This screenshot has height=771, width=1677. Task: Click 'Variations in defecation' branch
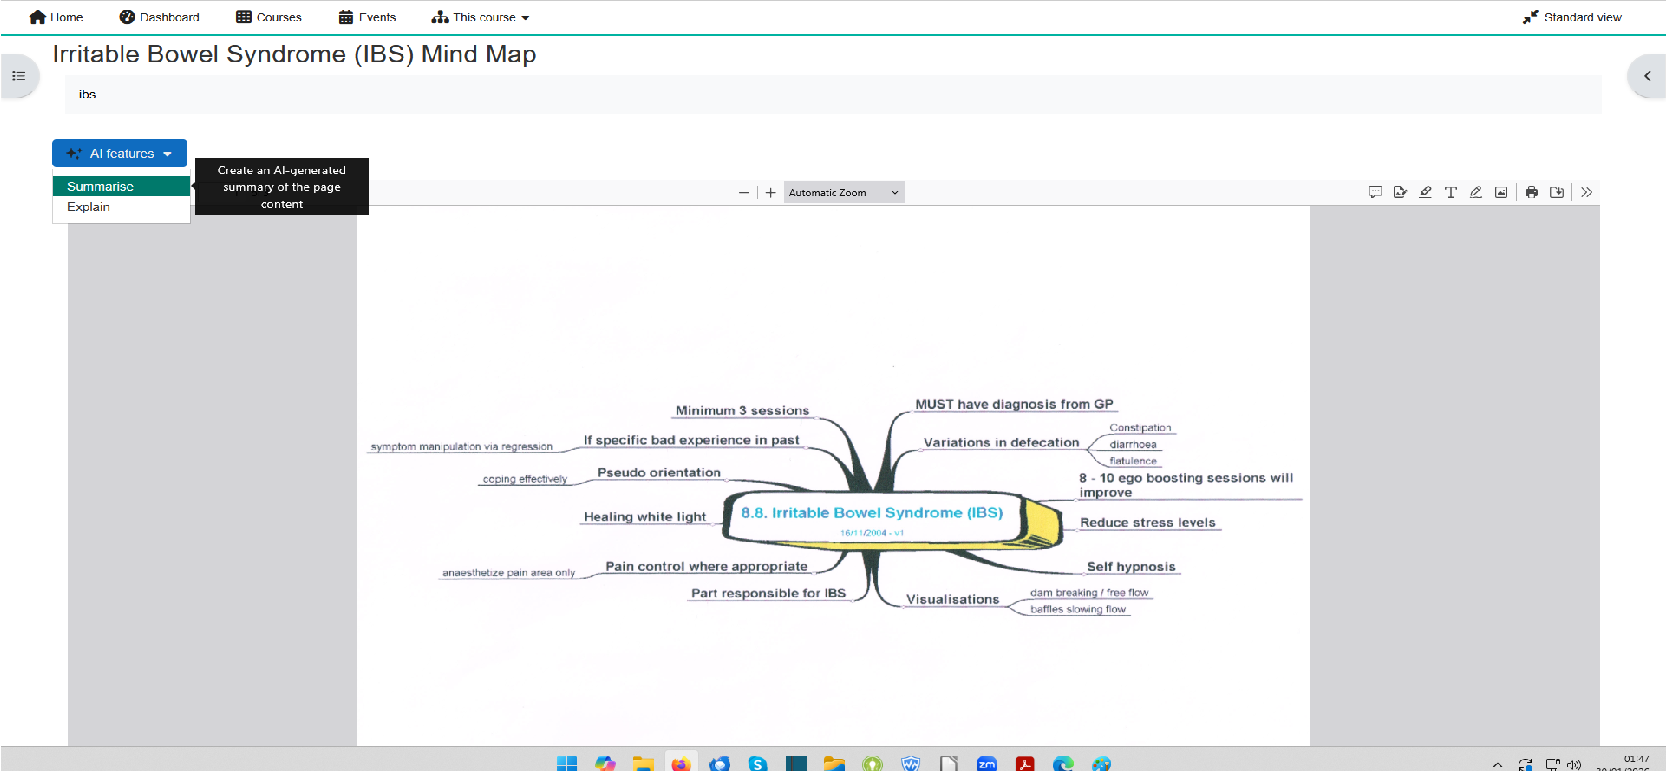1001,442
